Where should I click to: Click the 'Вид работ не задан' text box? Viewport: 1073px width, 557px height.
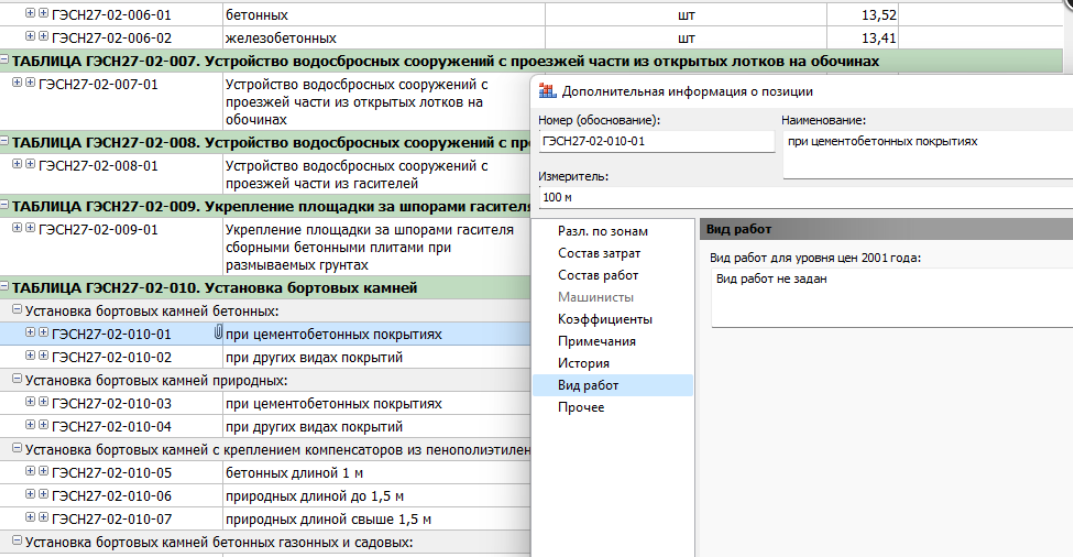[x=892, y=297]
